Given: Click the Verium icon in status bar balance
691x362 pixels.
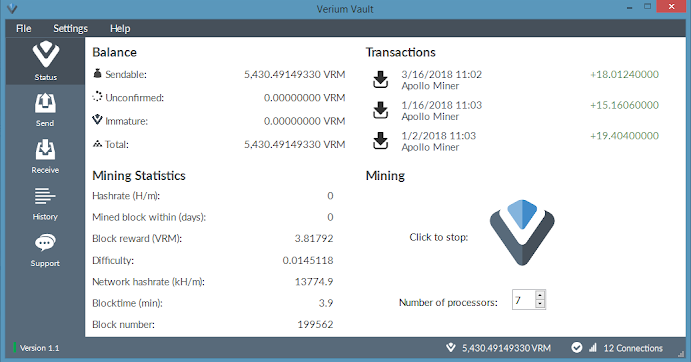Looking at the screenshot, I should [x=450, y=347].
